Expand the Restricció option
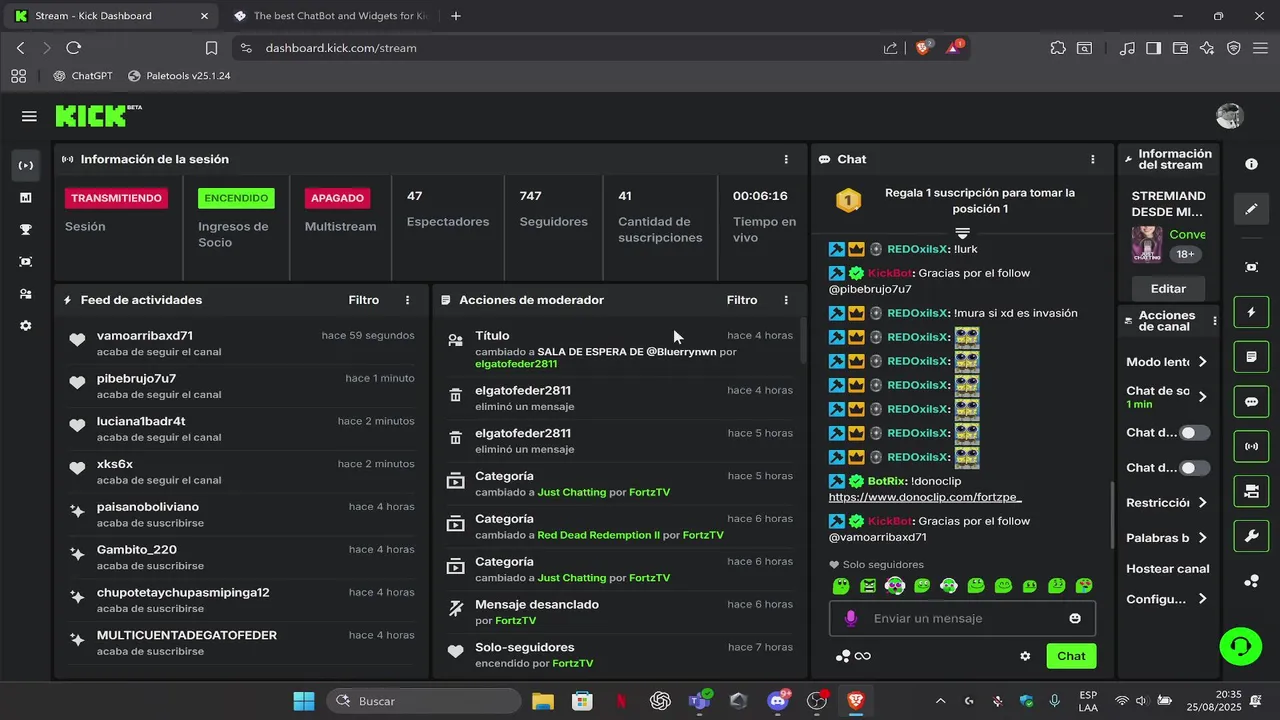The height and width of the screenshot is (720, 1280). (x=1167, y=503)
